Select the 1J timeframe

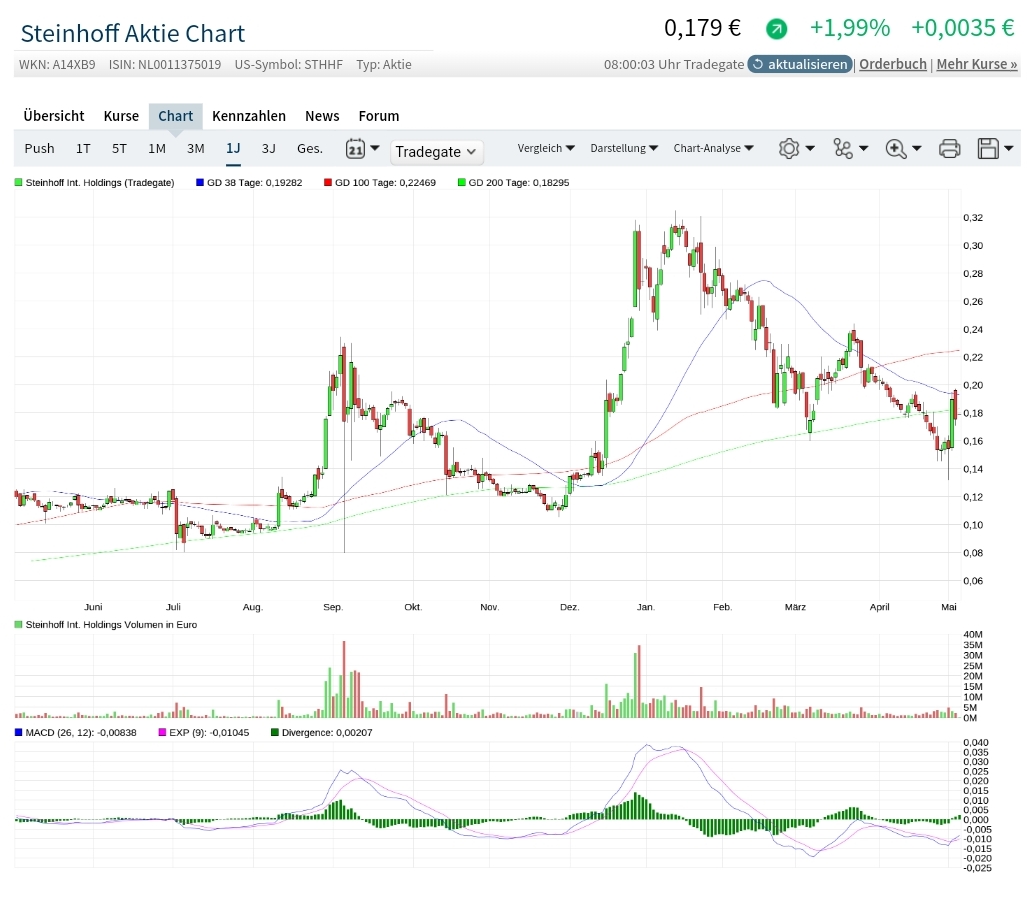pos(233,149)
